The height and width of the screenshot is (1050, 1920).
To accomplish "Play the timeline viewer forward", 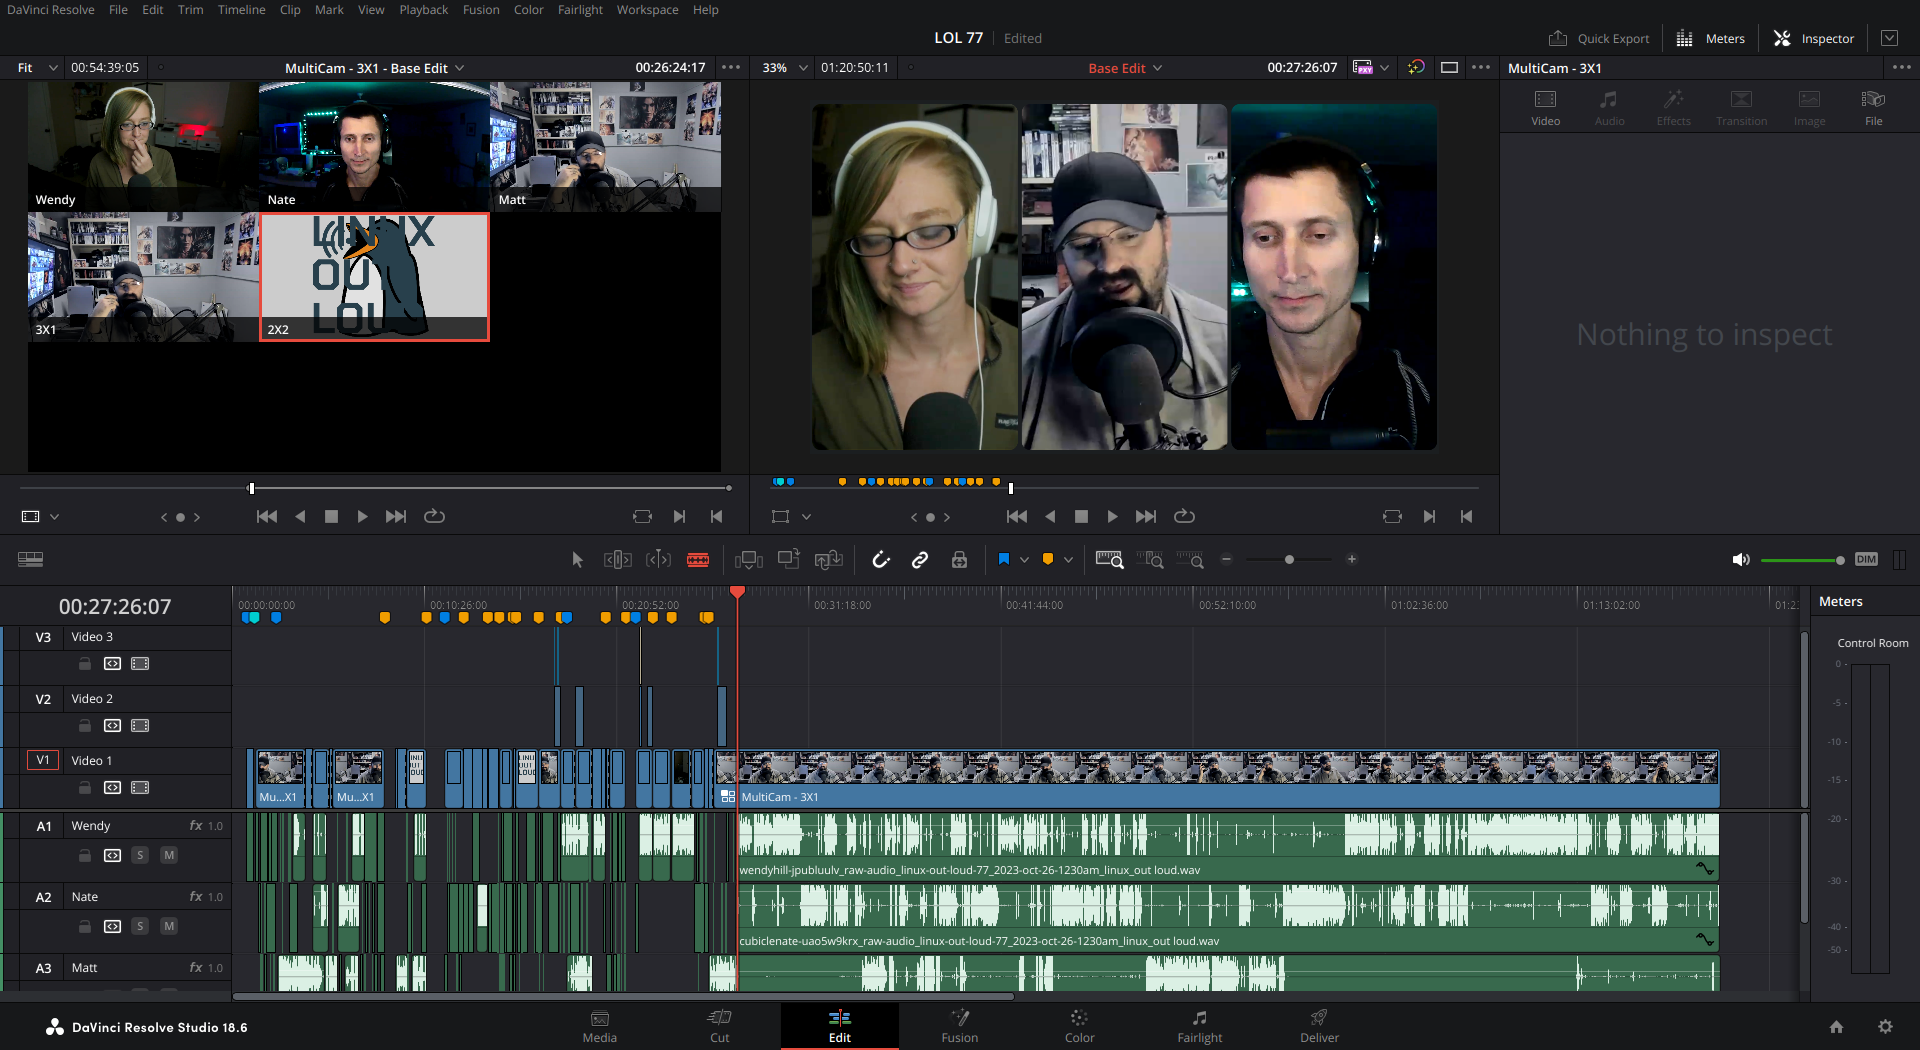I will [1112, 517].
